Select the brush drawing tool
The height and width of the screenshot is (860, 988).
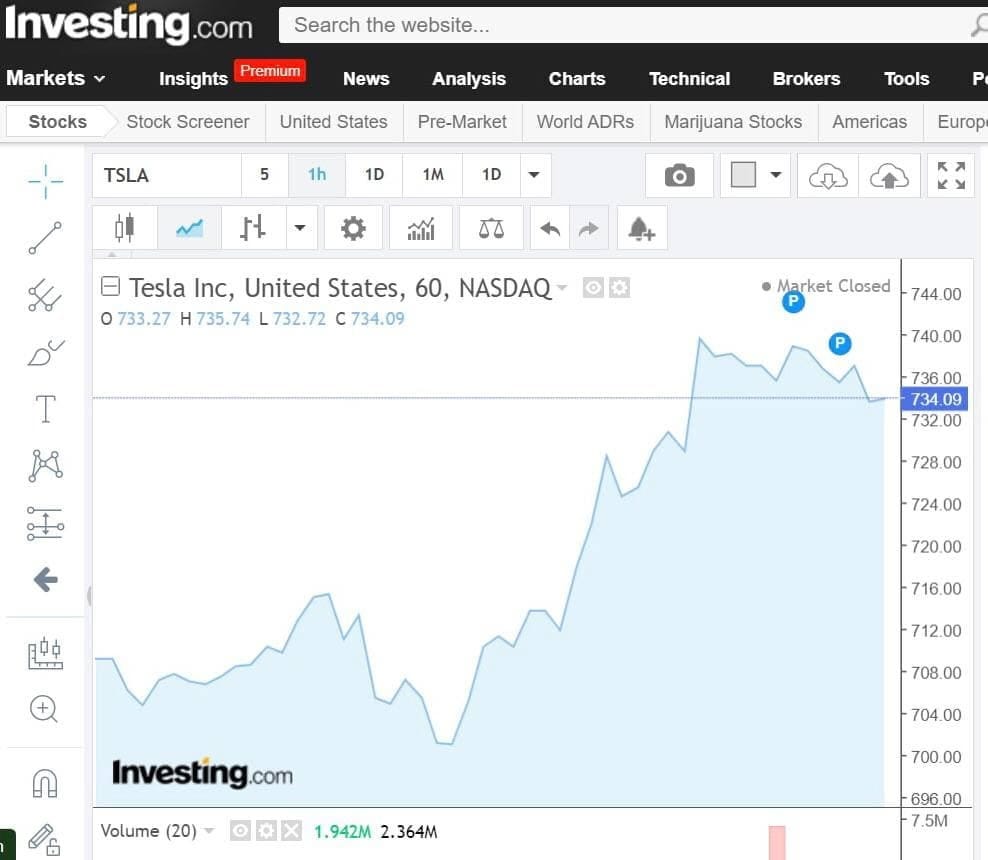(45, 352)
